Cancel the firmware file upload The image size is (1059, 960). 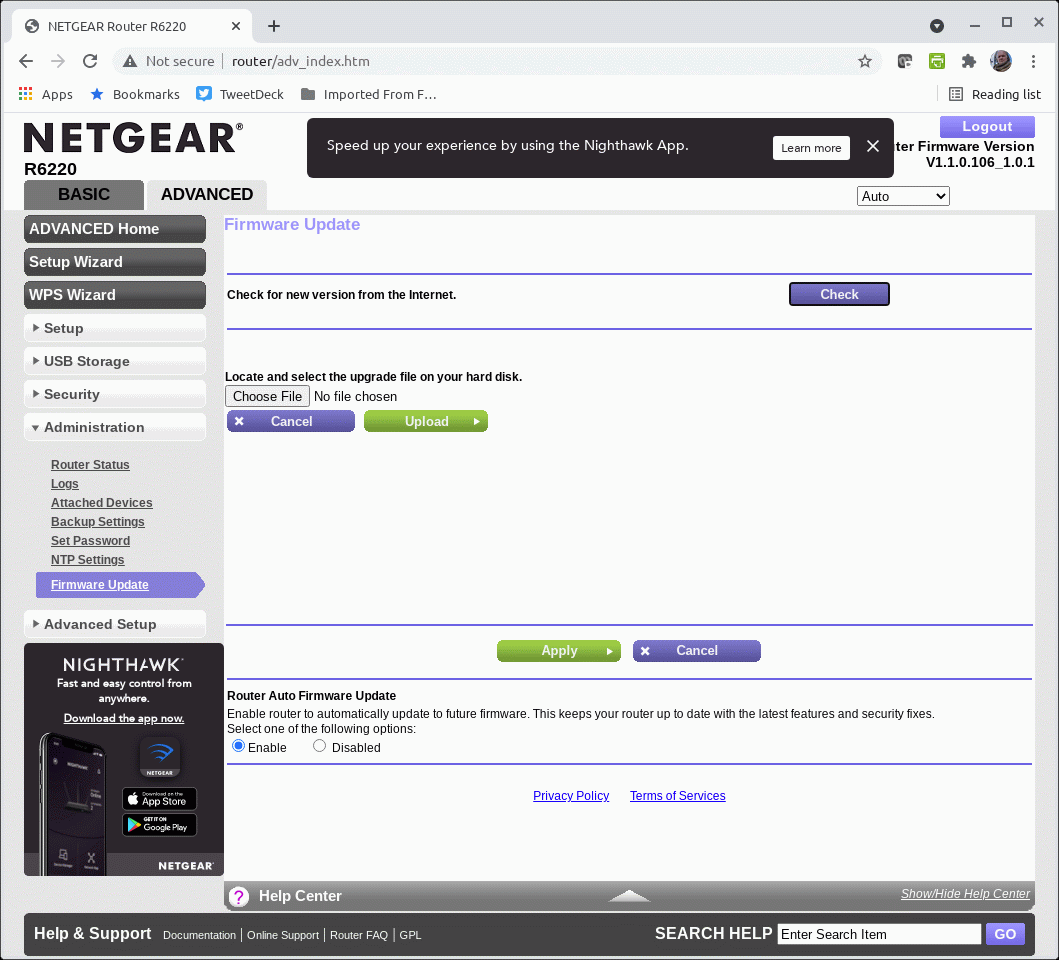tap(290, 422)
